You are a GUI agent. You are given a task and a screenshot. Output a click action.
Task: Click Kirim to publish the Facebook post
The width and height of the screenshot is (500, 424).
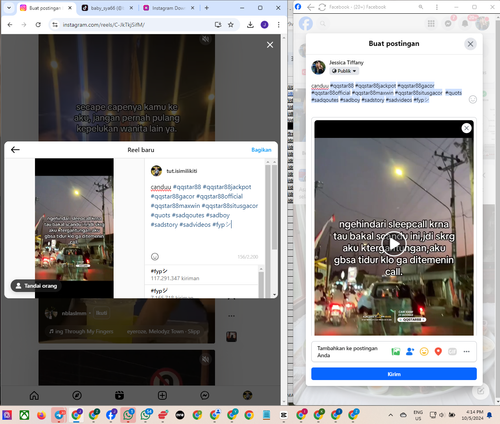point(394,374)
